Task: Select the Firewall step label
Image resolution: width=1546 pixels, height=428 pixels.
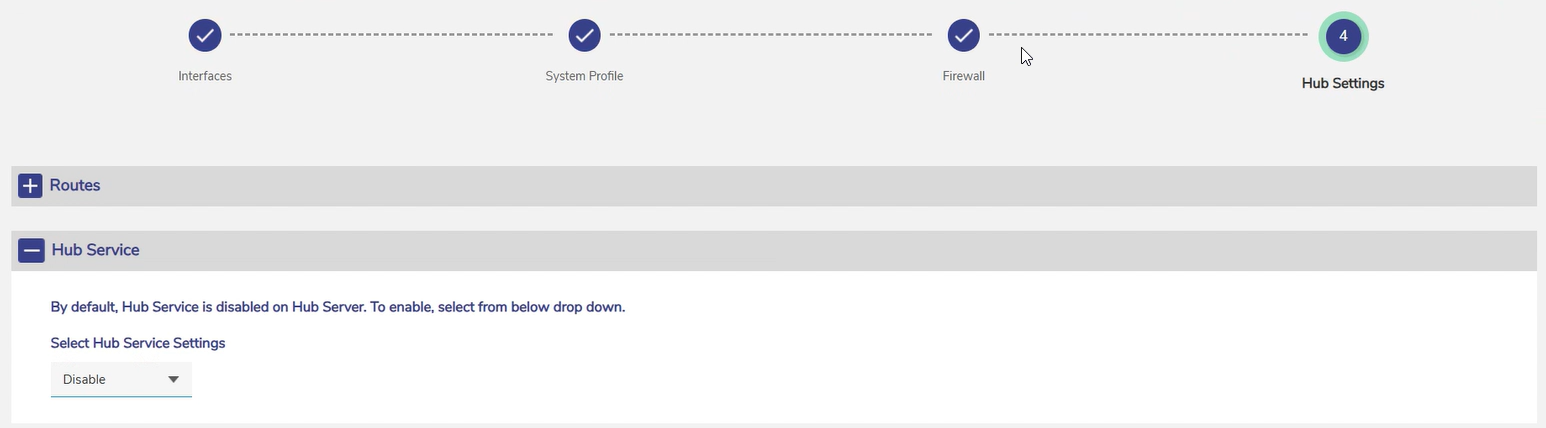Action: coord(963,76)
